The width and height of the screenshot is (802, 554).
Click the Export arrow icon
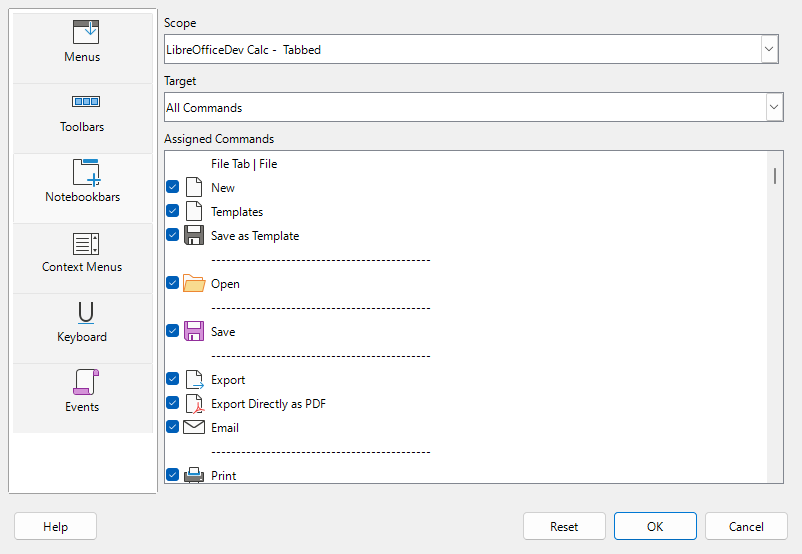click(x=194, y=380)
